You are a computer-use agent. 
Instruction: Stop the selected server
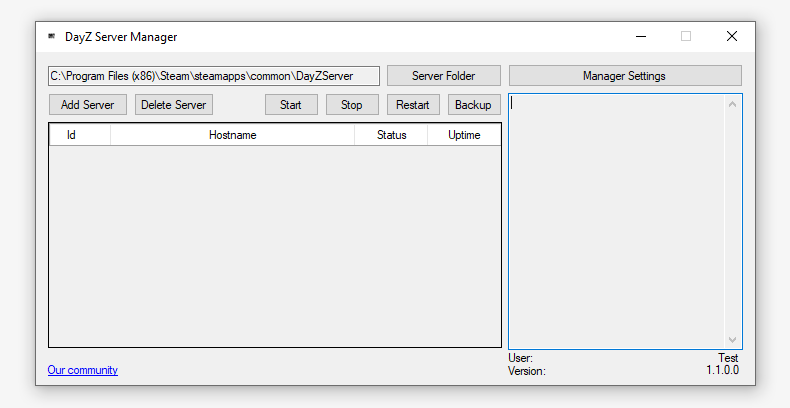352,105
